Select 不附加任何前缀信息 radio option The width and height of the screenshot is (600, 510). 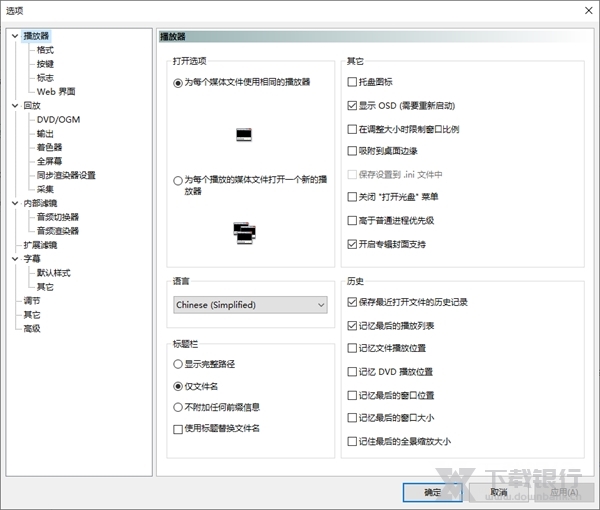pos(178,407)
